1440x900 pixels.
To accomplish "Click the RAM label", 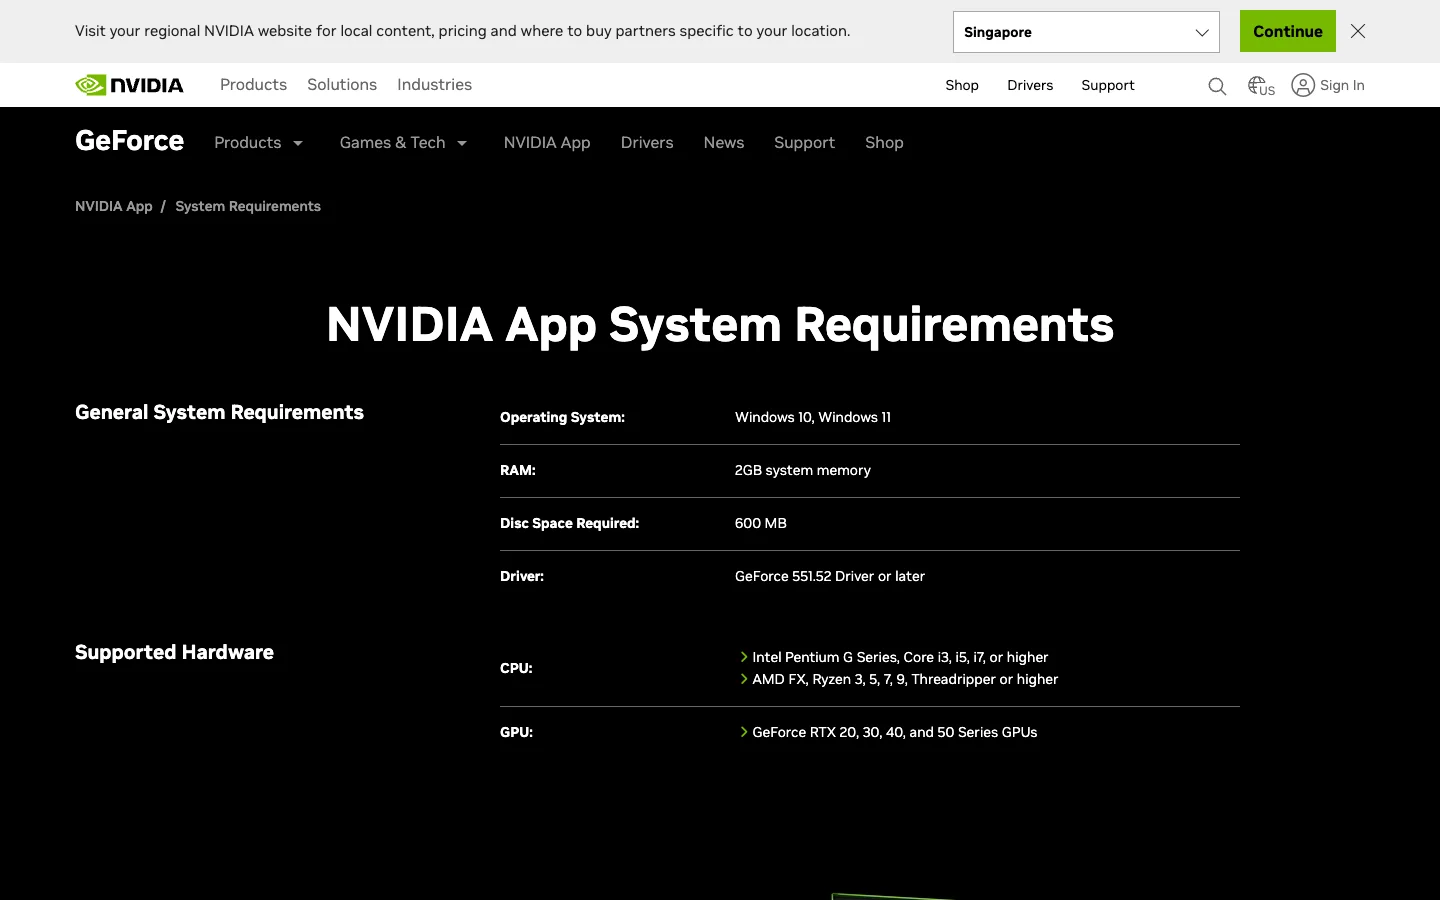I will 518,470.
